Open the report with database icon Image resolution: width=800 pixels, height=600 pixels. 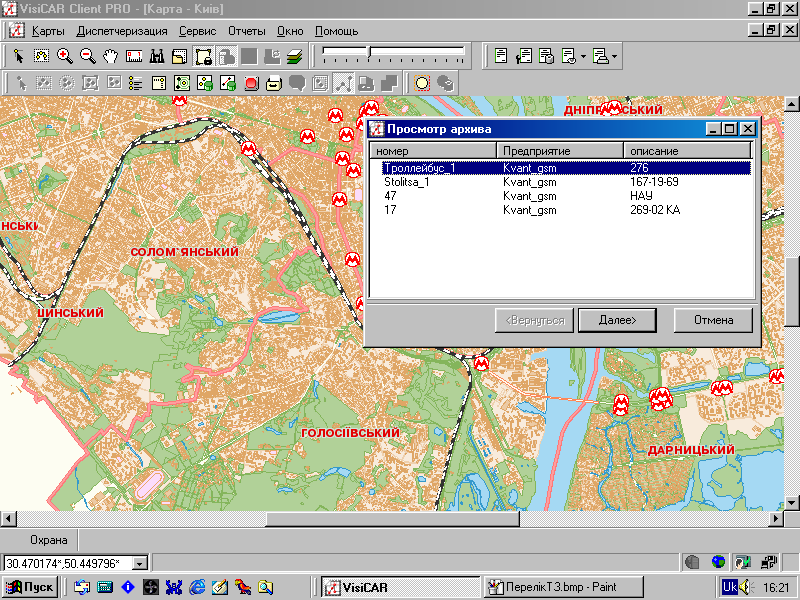[x=546, y=56]
